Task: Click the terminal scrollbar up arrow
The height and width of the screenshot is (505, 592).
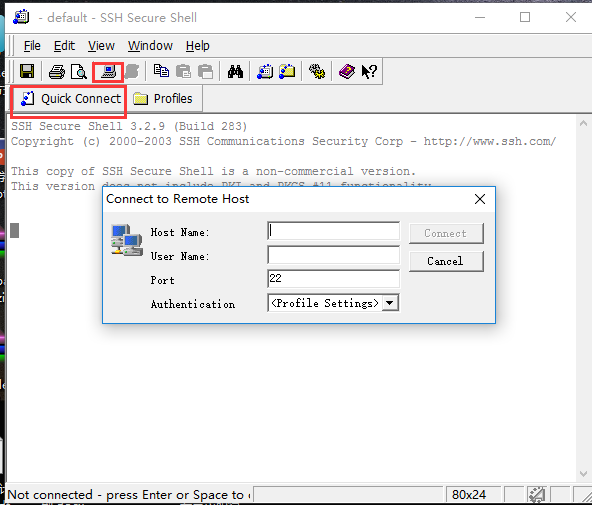Action: [583, 123]
